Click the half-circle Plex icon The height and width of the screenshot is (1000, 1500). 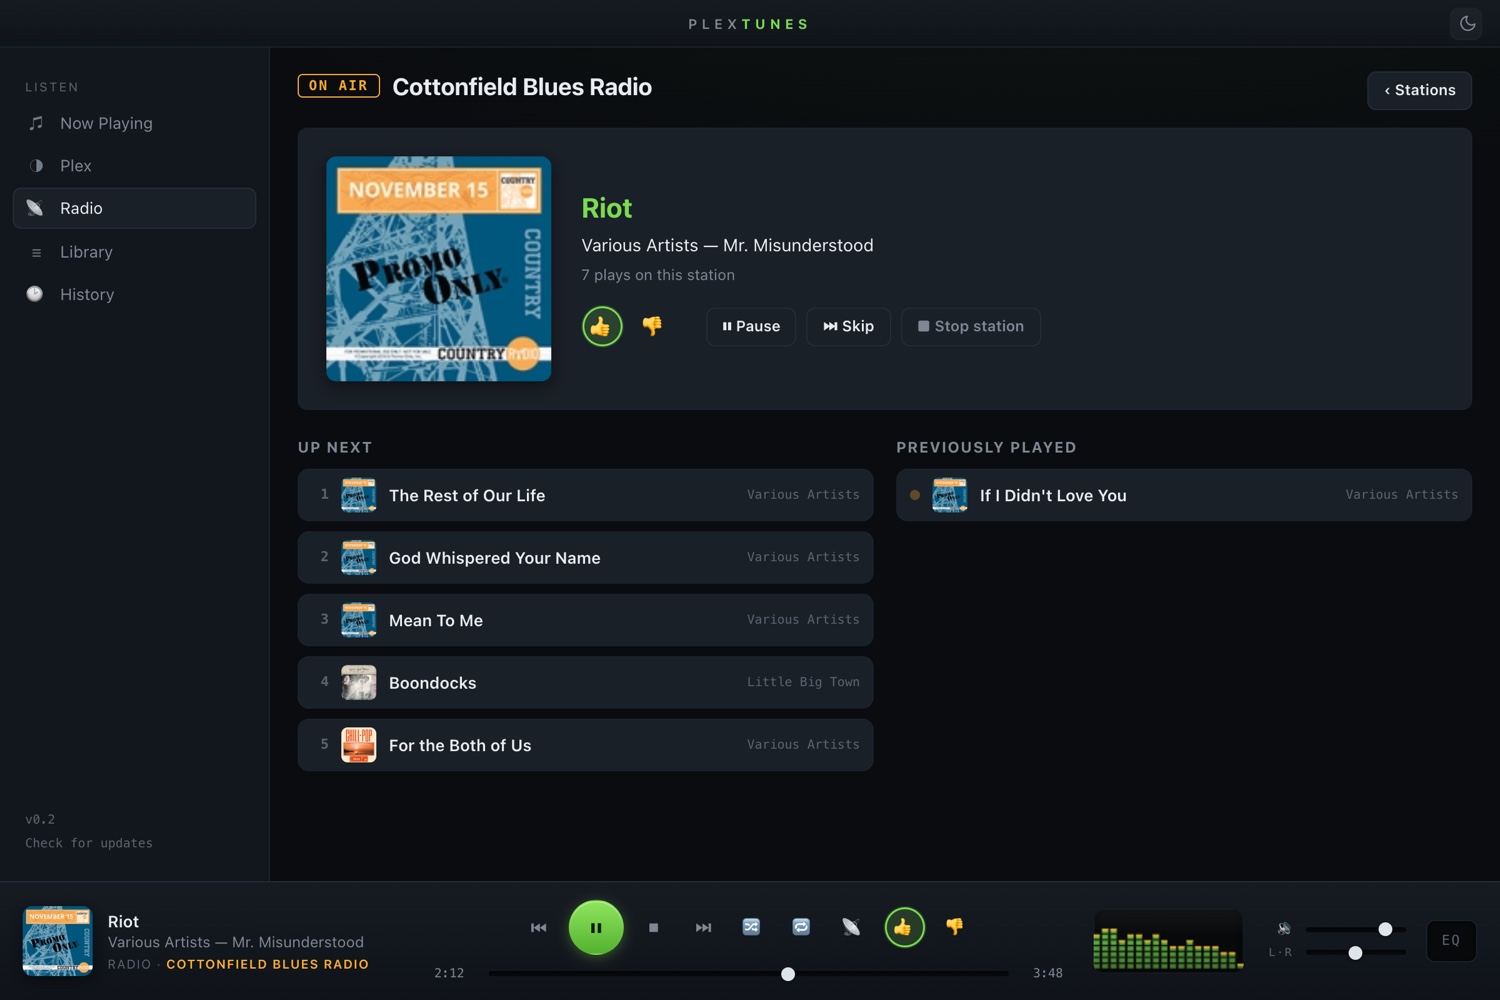pyautogui.click(x=36, y=166)
